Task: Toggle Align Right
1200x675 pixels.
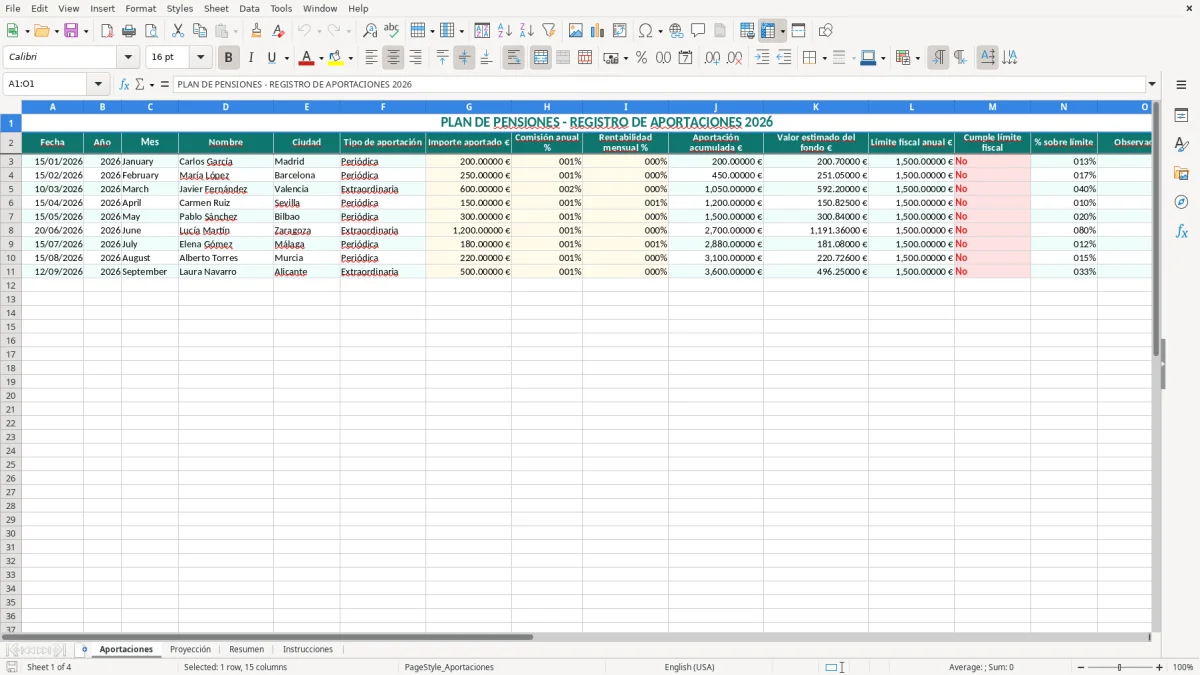Action: click(x=415, y=58)
